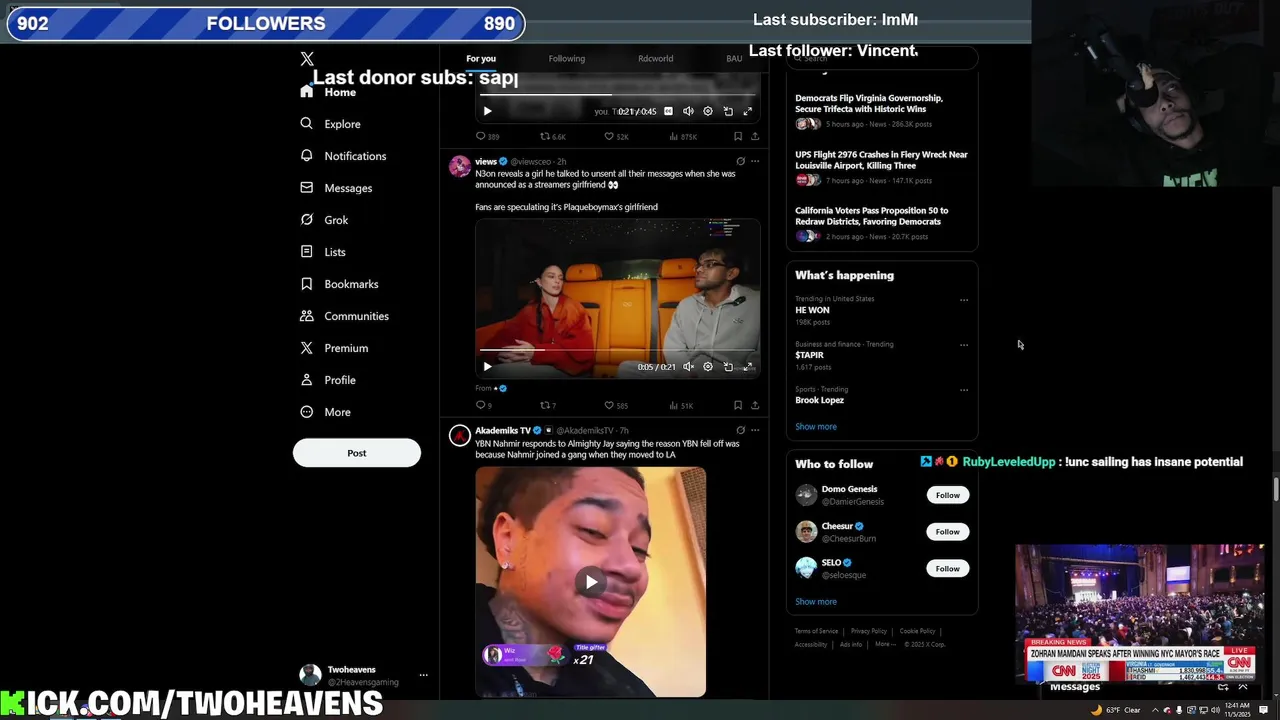Open settings gear on N3on video
The width and height of the screenshot is (1280, 720).
tap(708, 367)
